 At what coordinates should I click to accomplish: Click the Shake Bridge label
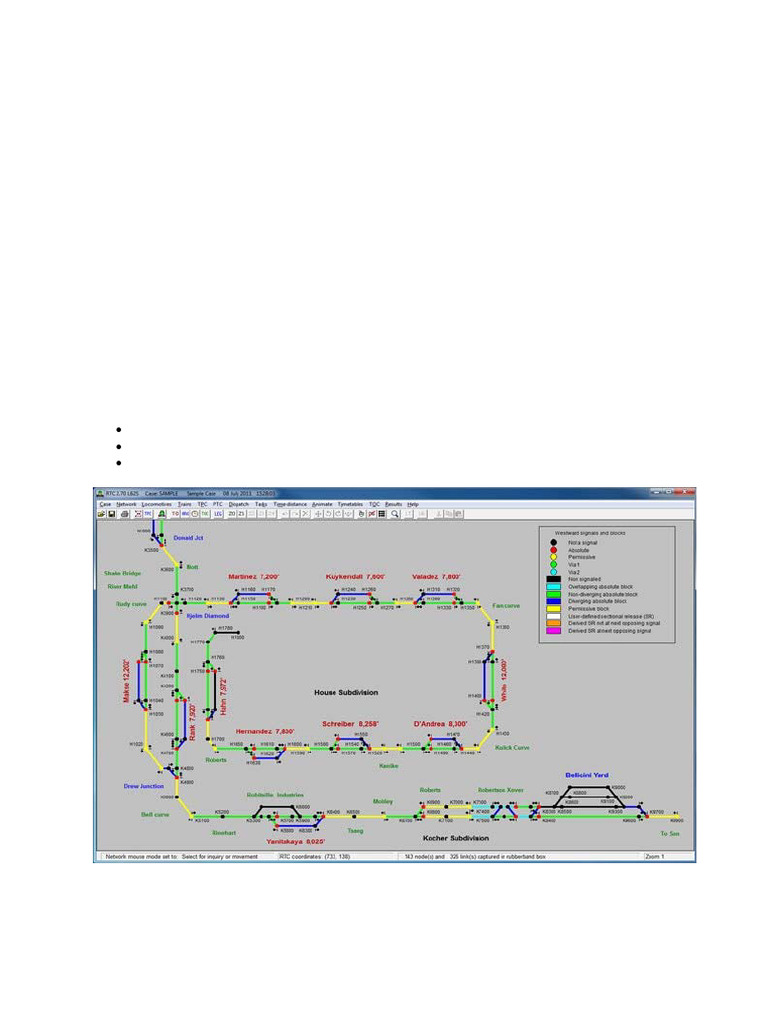pos(122,573)
